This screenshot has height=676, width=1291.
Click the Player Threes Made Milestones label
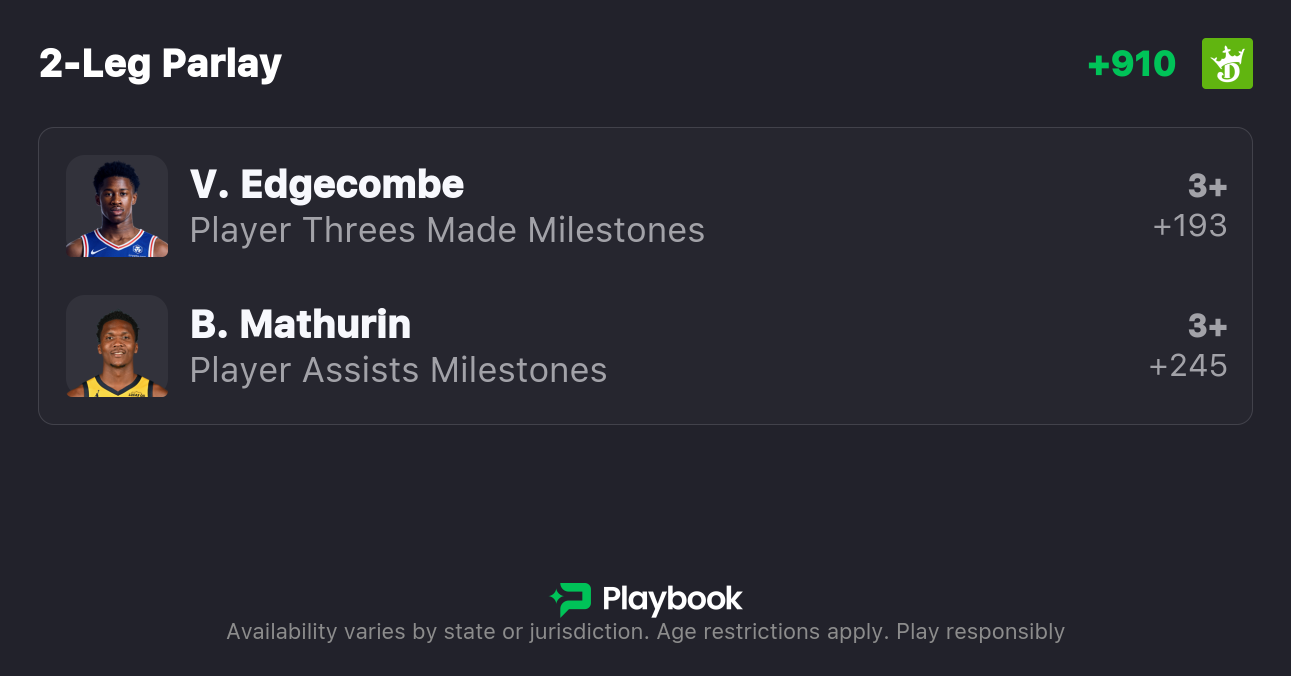pyautogui.click(x=447, y=231)
